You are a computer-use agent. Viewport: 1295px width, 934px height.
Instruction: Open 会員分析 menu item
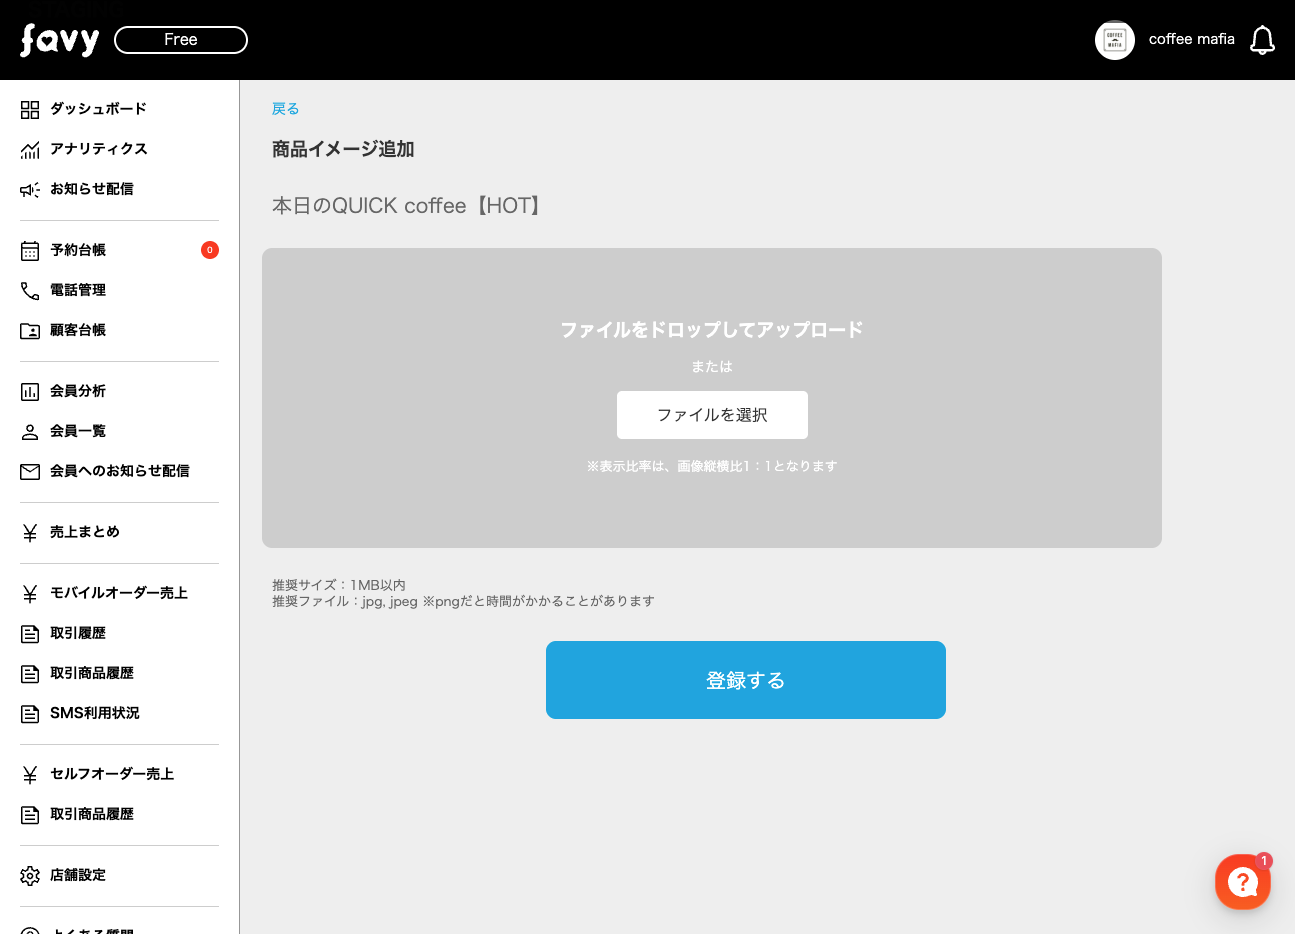click(x=78, y=391)
